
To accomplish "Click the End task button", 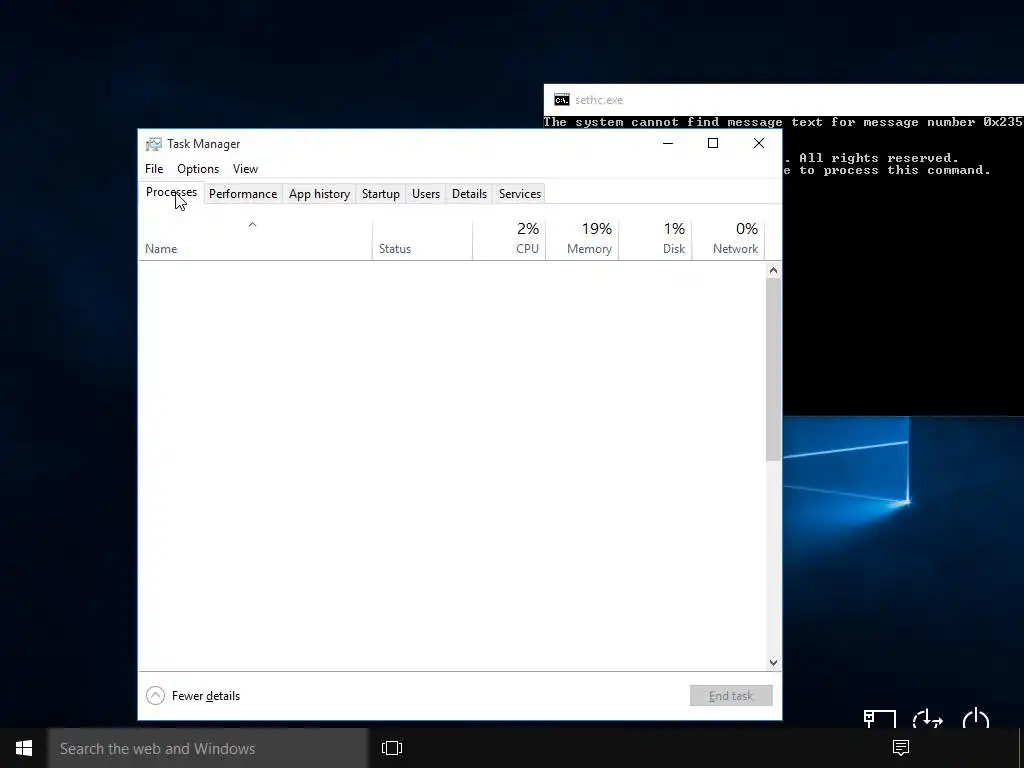I will tap(731, 696).
